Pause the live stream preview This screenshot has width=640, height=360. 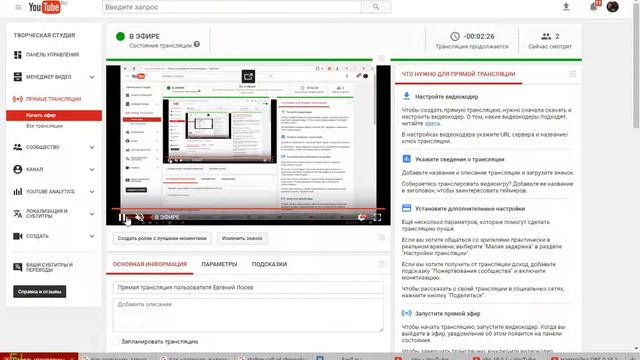[122, 218]
